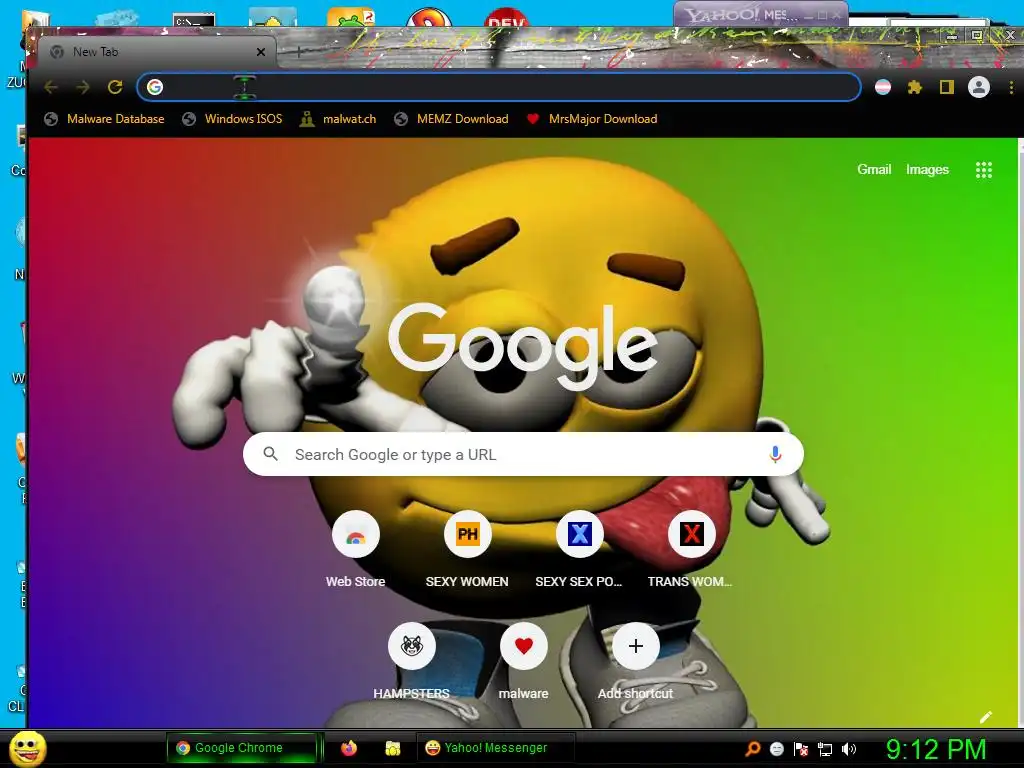Viewport: 1024px width, 768px height.
Task: Go back with the yellow back arrow
Action: [x=51, y=87]
